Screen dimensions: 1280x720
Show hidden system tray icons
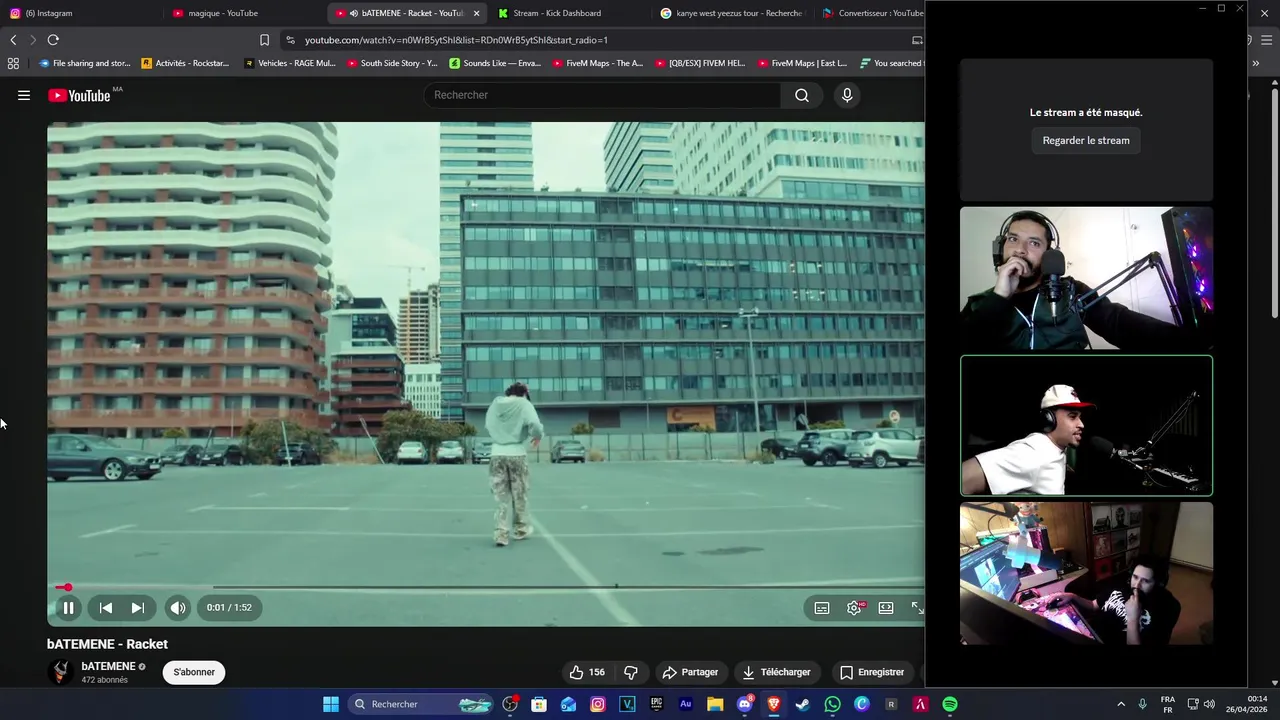click(1120, 704)
